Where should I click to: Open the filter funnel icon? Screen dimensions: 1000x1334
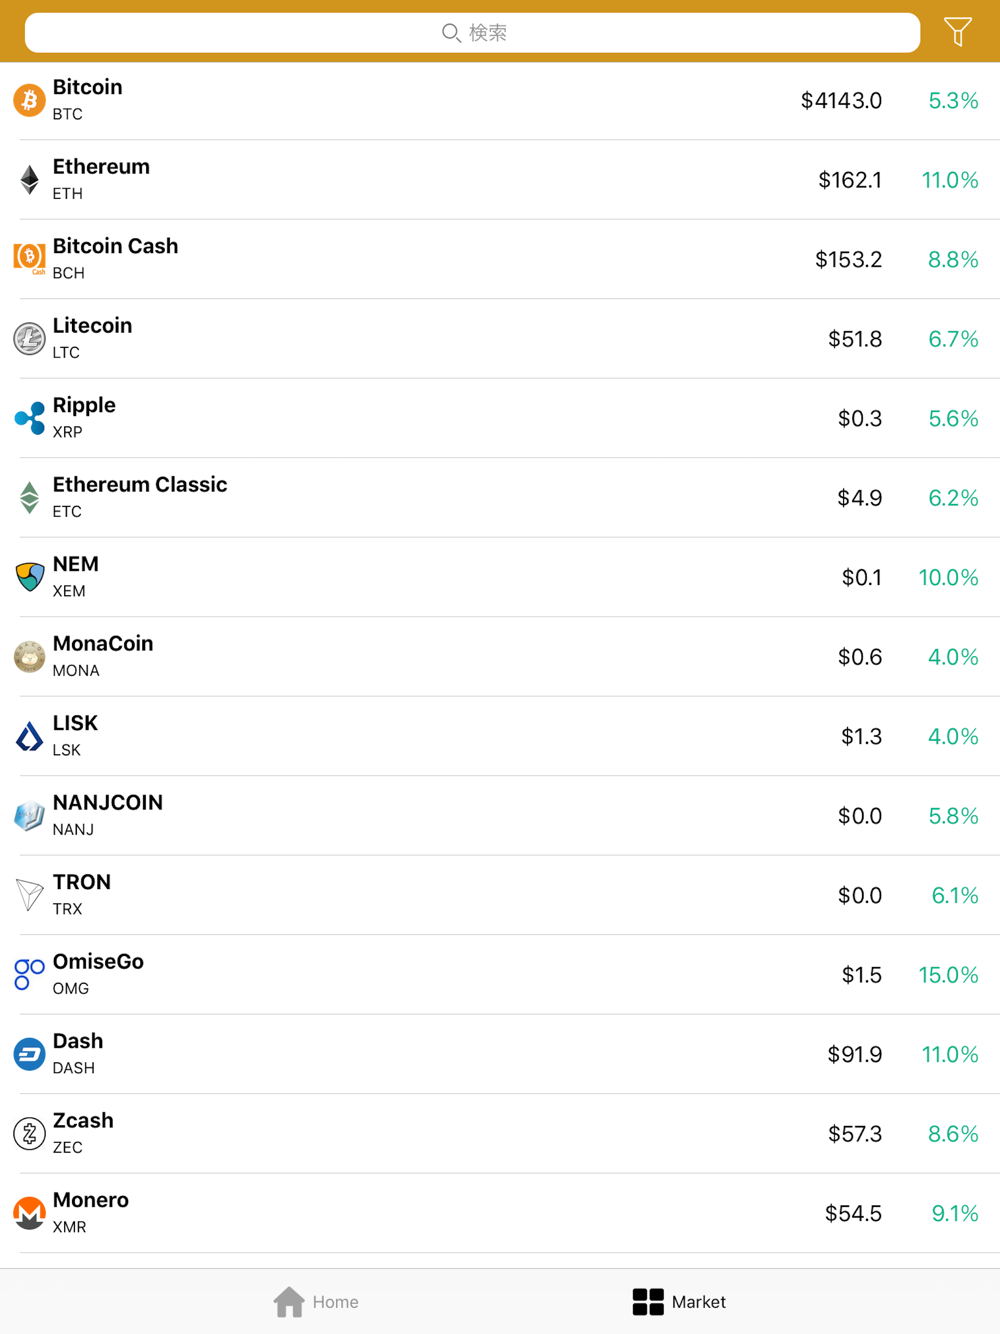pyautogui.click(x=957, y=32)
